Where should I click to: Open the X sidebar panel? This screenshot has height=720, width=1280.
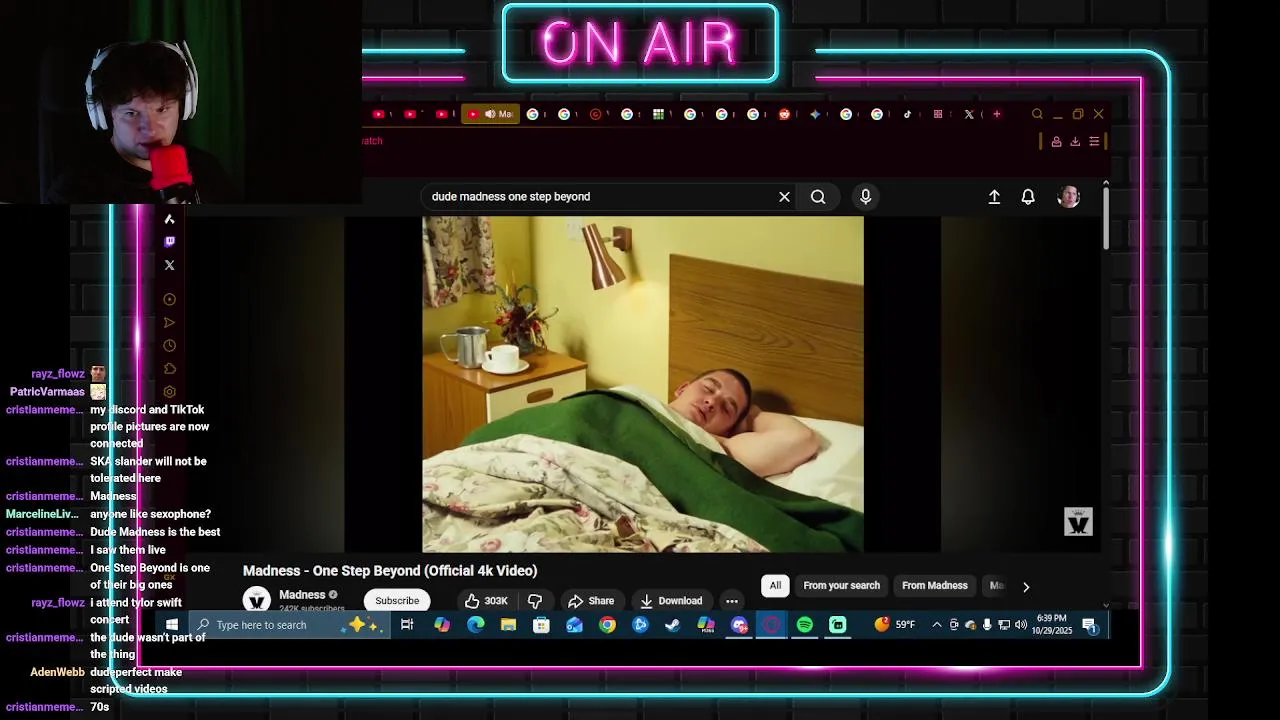169,265
